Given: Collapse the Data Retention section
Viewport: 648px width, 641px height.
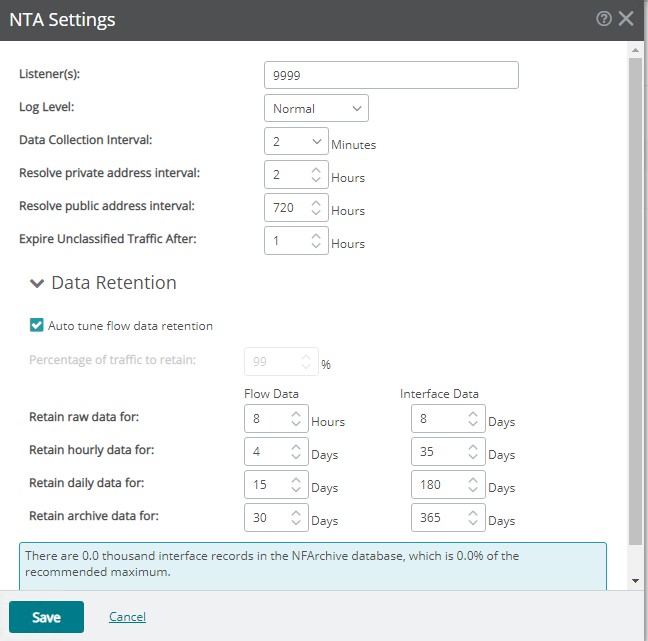Looking at the screenshot, I should click(37, 284).
